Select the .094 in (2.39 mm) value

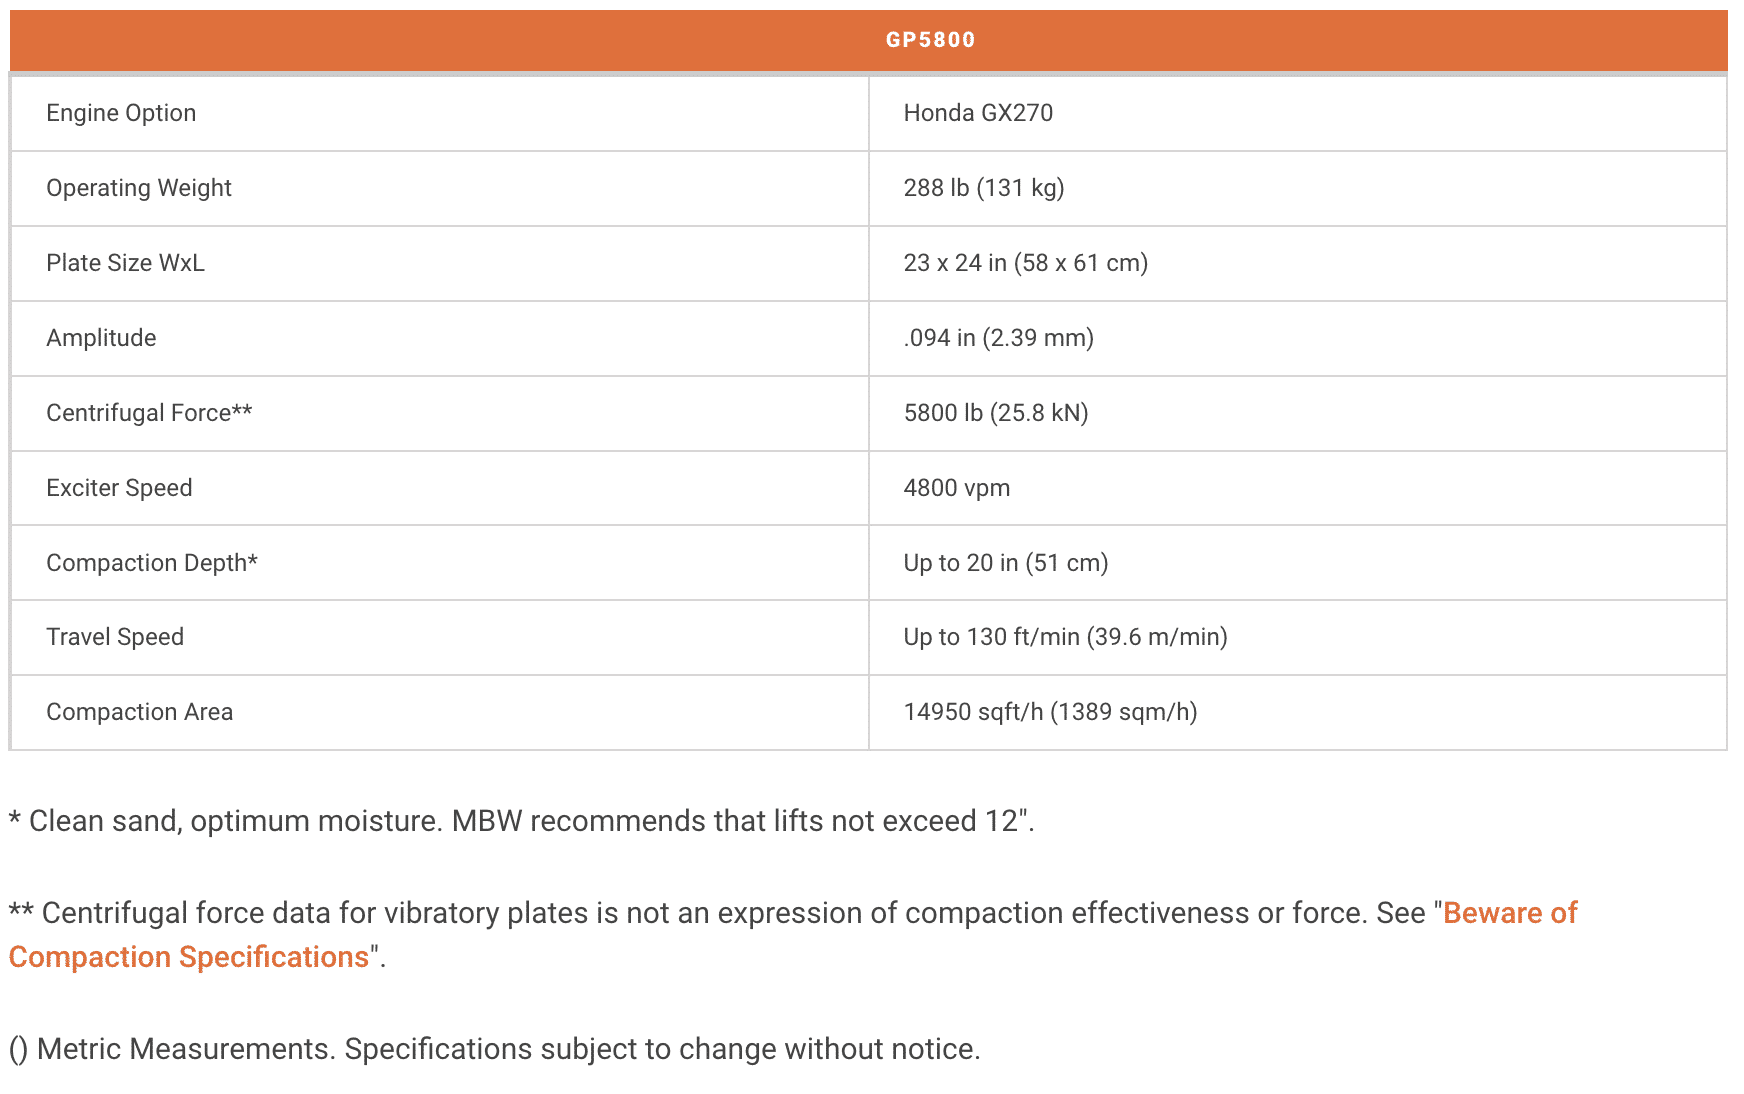coord(998,338)
